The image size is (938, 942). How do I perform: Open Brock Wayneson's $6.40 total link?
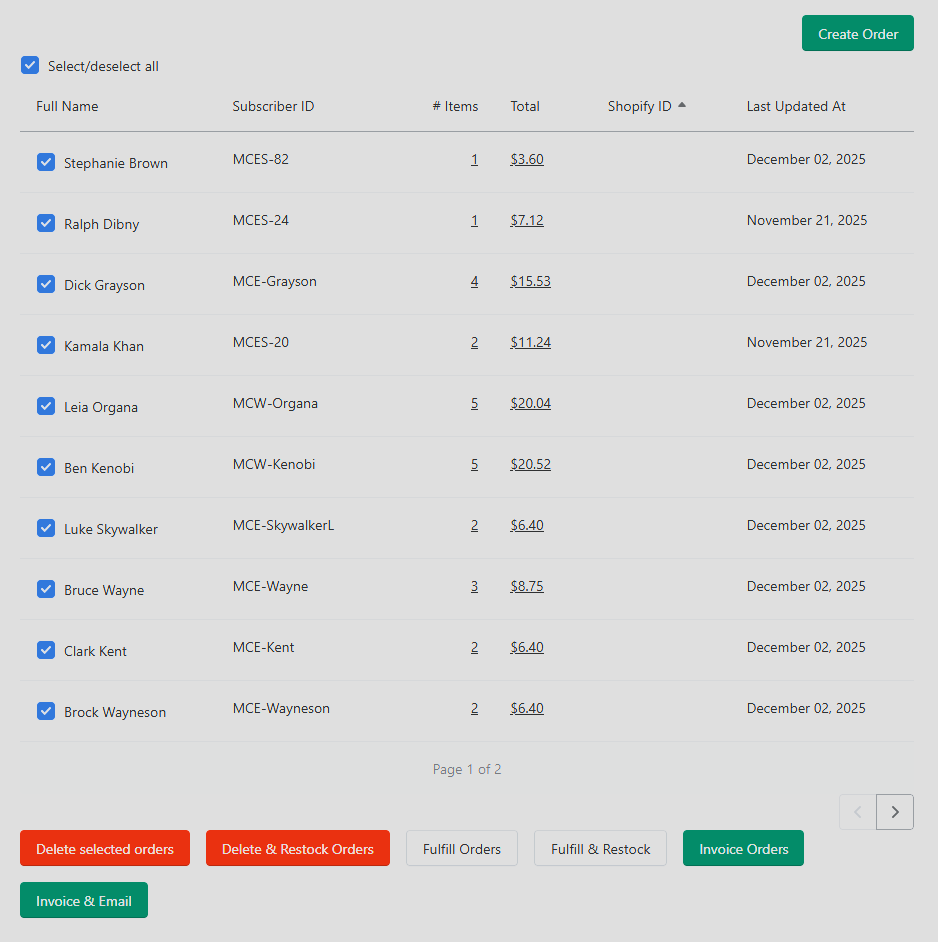pyautogui.click(x=527, y=708)
